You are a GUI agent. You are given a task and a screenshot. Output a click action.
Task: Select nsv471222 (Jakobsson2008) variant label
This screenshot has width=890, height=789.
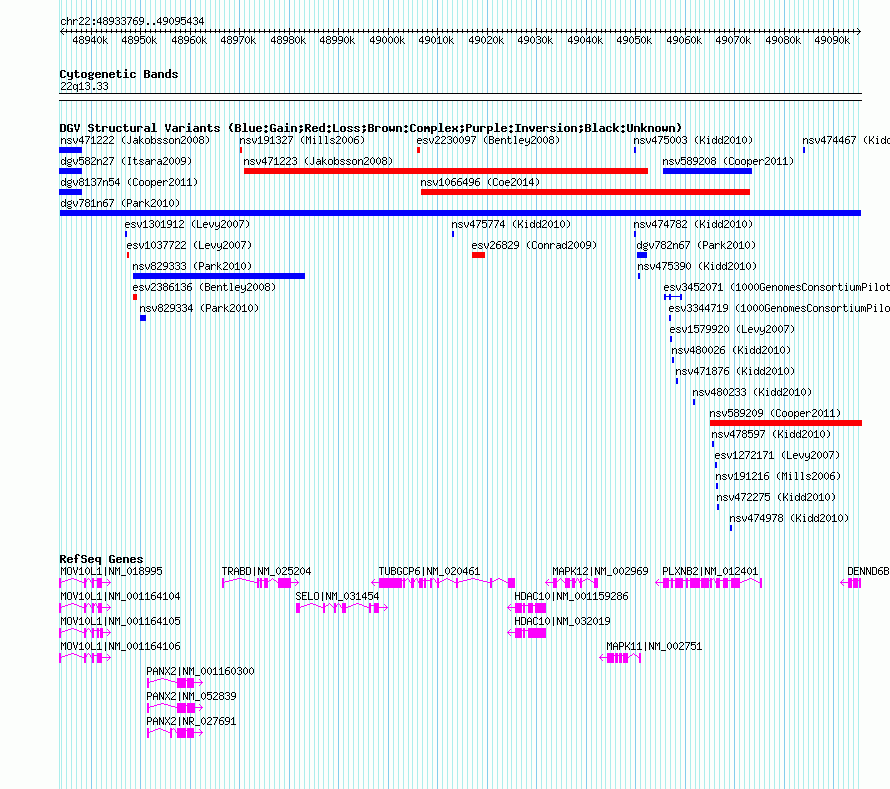pyautogui.click(x=135, y=140)
